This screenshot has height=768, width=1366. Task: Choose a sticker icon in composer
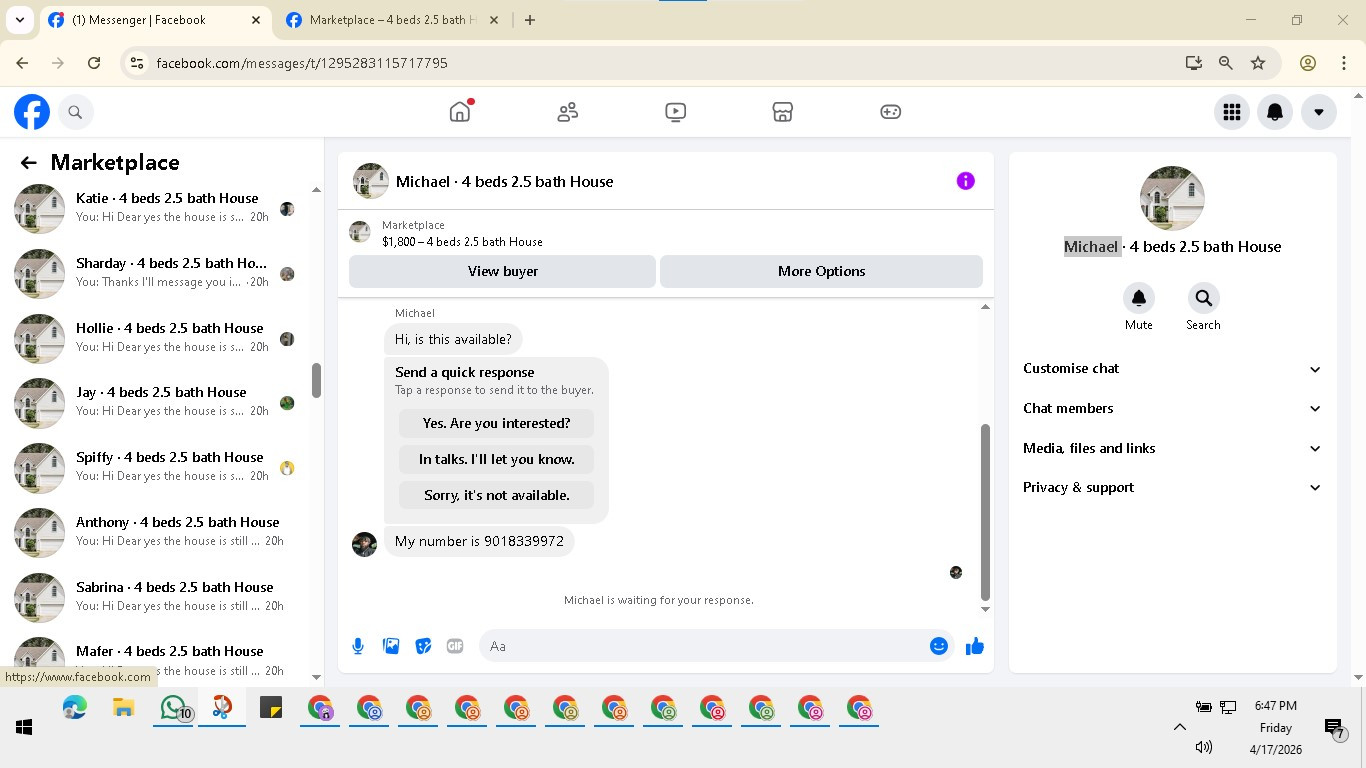(x=423, y=646)
